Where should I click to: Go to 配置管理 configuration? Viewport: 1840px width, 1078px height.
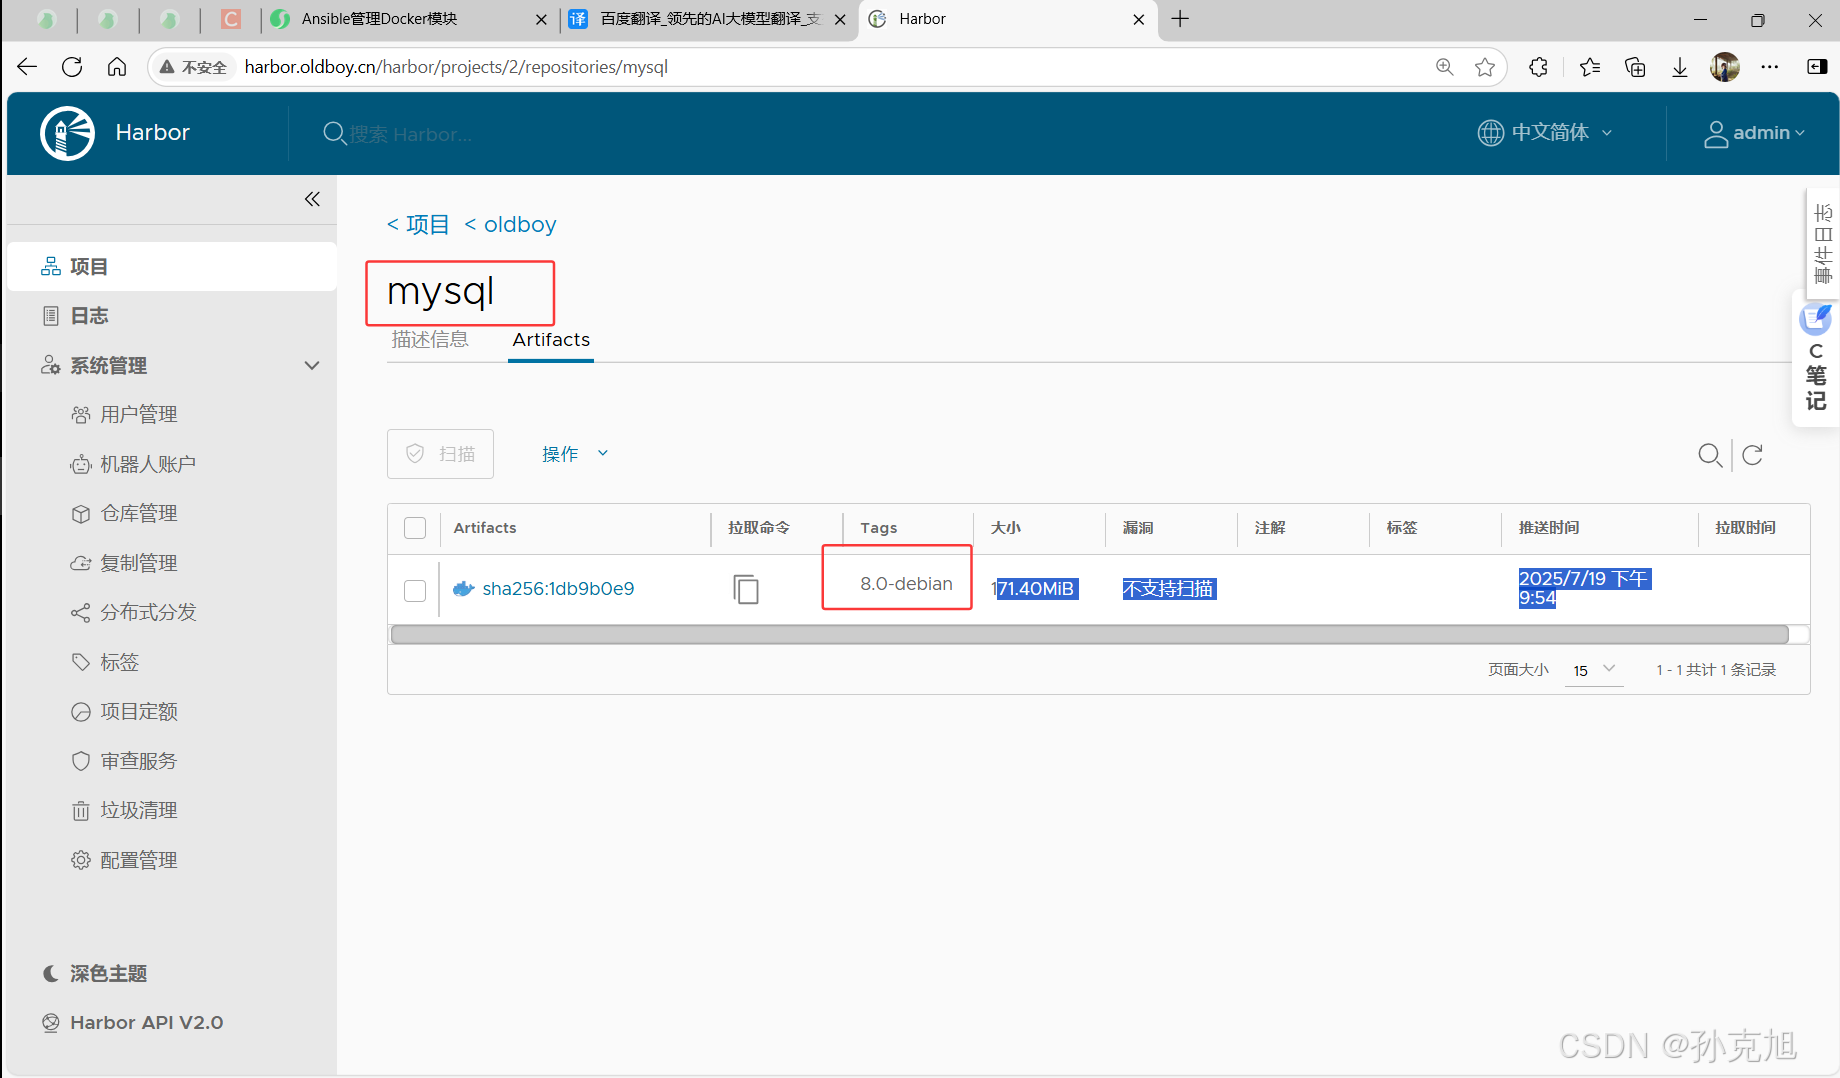click(x=138, y=860)
